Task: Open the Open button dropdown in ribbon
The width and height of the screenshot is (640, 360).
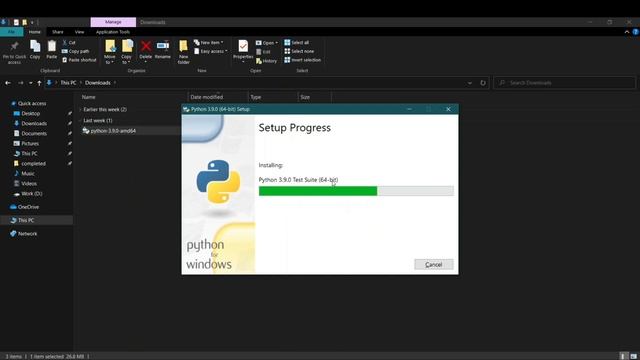Action: [x=267, y=43]
